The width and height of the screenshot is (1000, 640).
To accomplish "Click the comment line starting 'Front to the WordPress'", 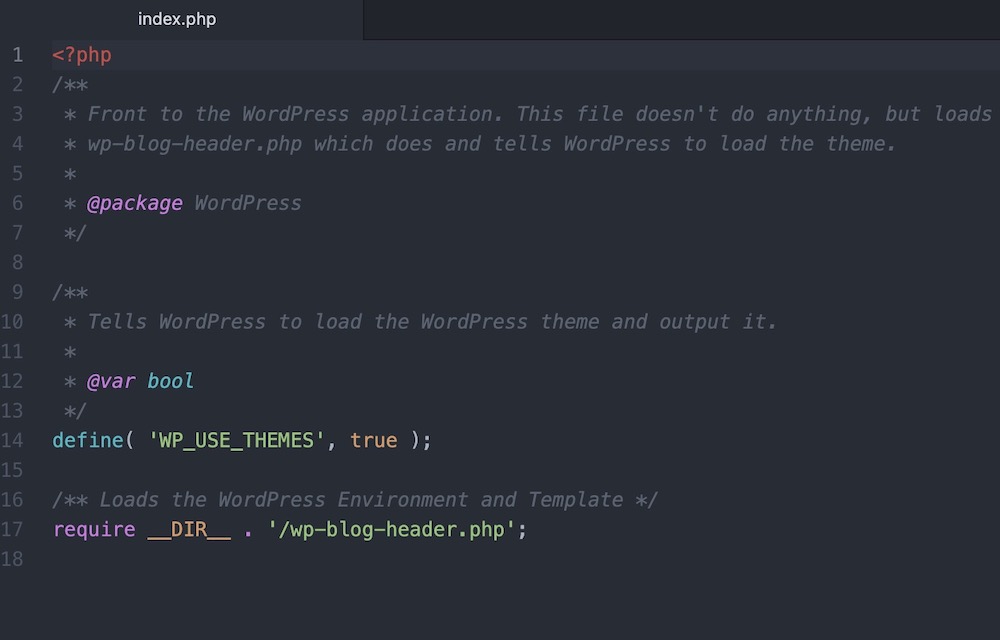I will coord(539,114).
